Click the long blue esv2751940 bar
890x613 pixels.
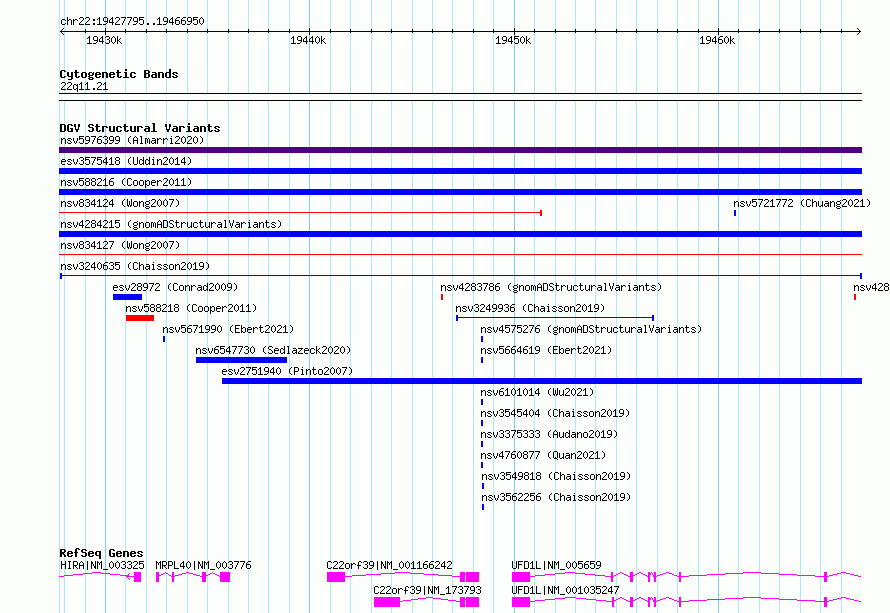pyautogui.click(x=542, y=381)
